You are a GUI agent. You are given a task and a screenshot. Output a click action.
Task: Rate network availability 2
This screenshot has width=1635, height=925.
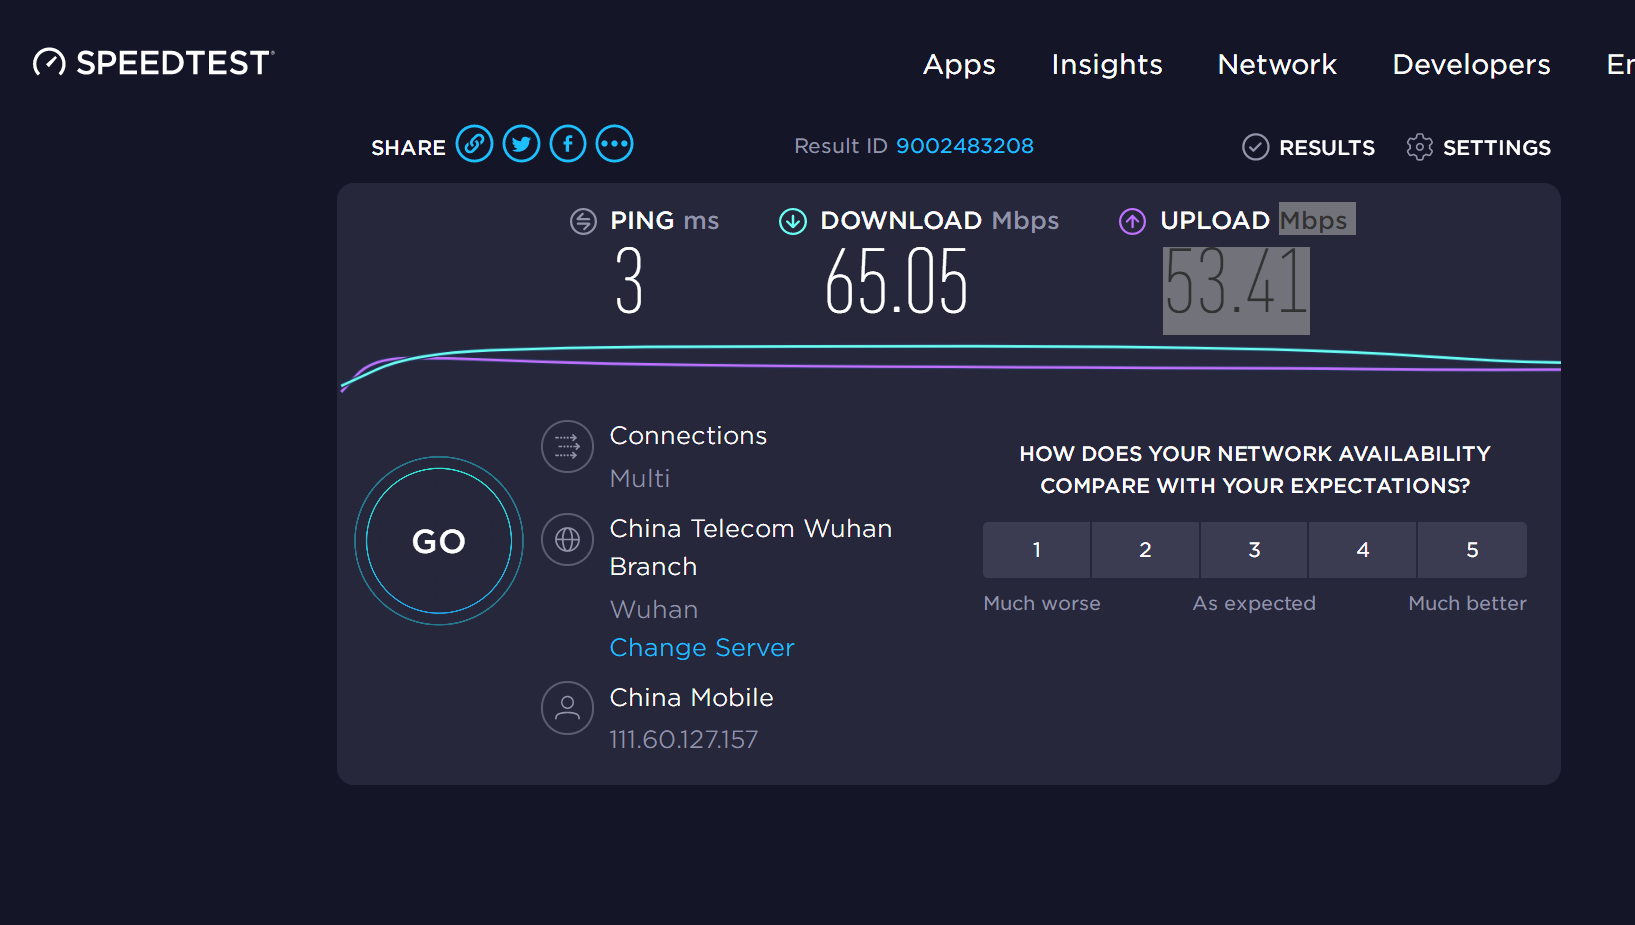(1145, 550)
